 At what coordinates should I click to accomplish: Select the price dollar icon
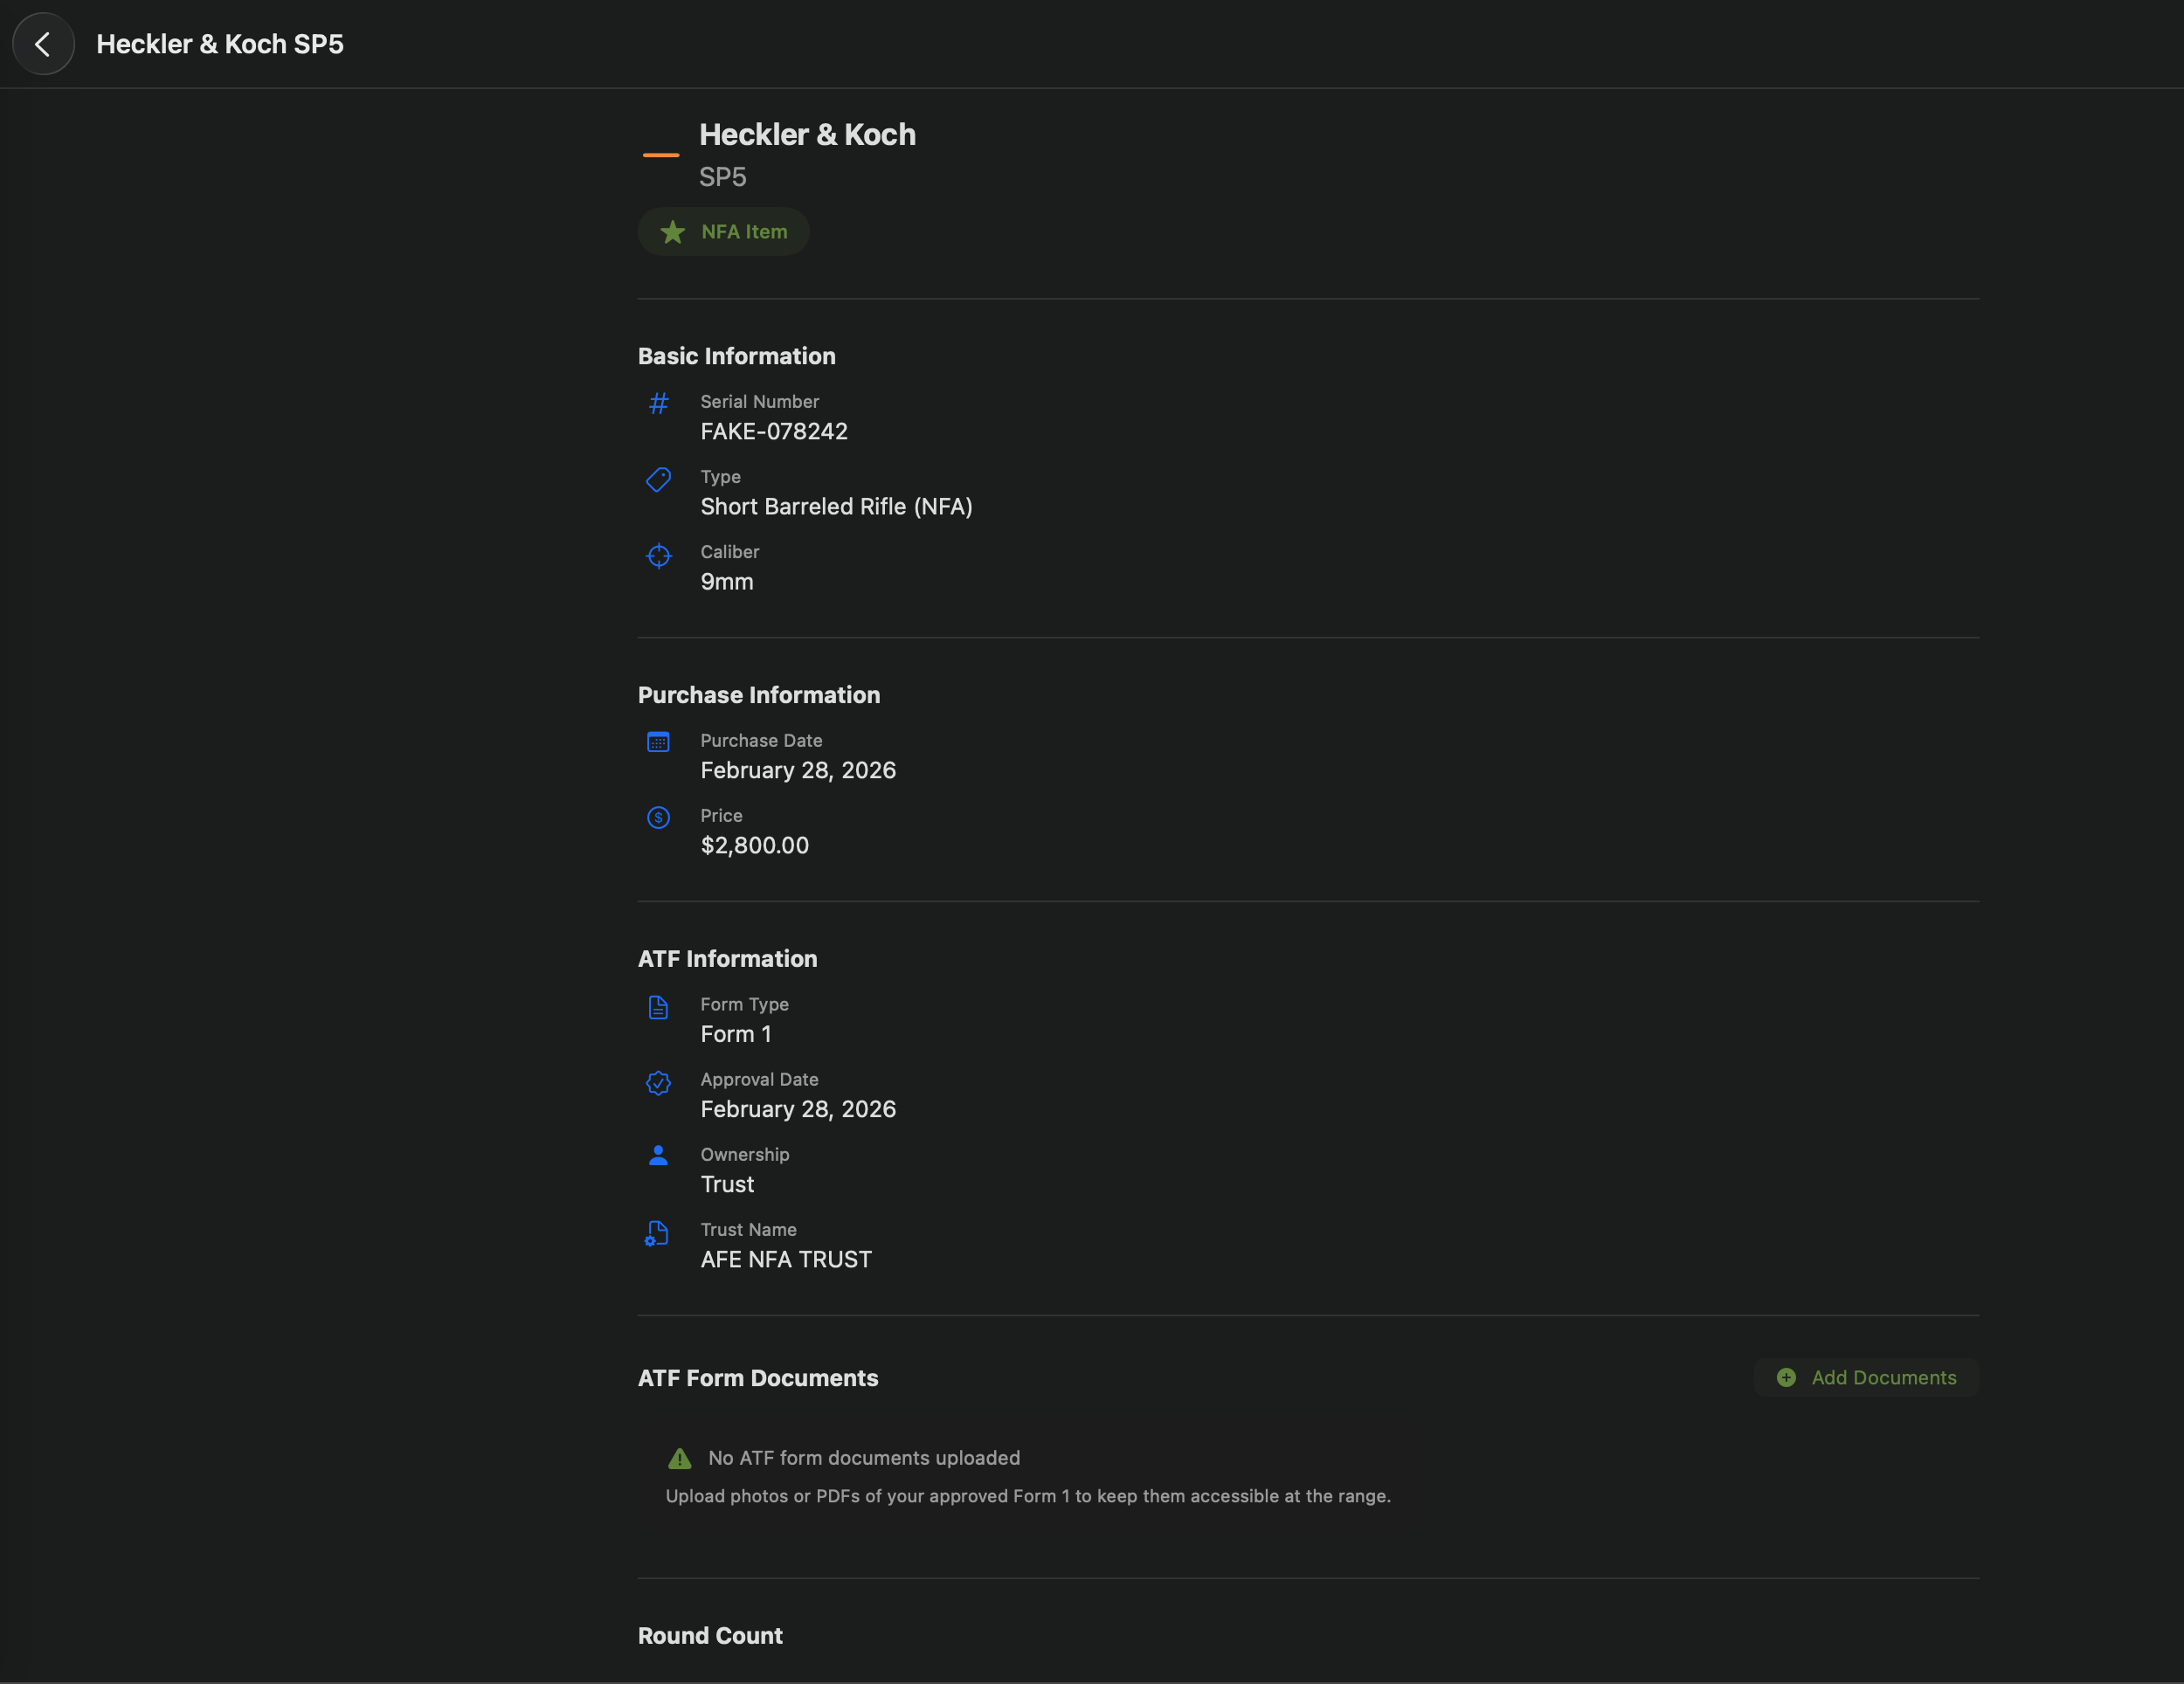tap(658, 818)
